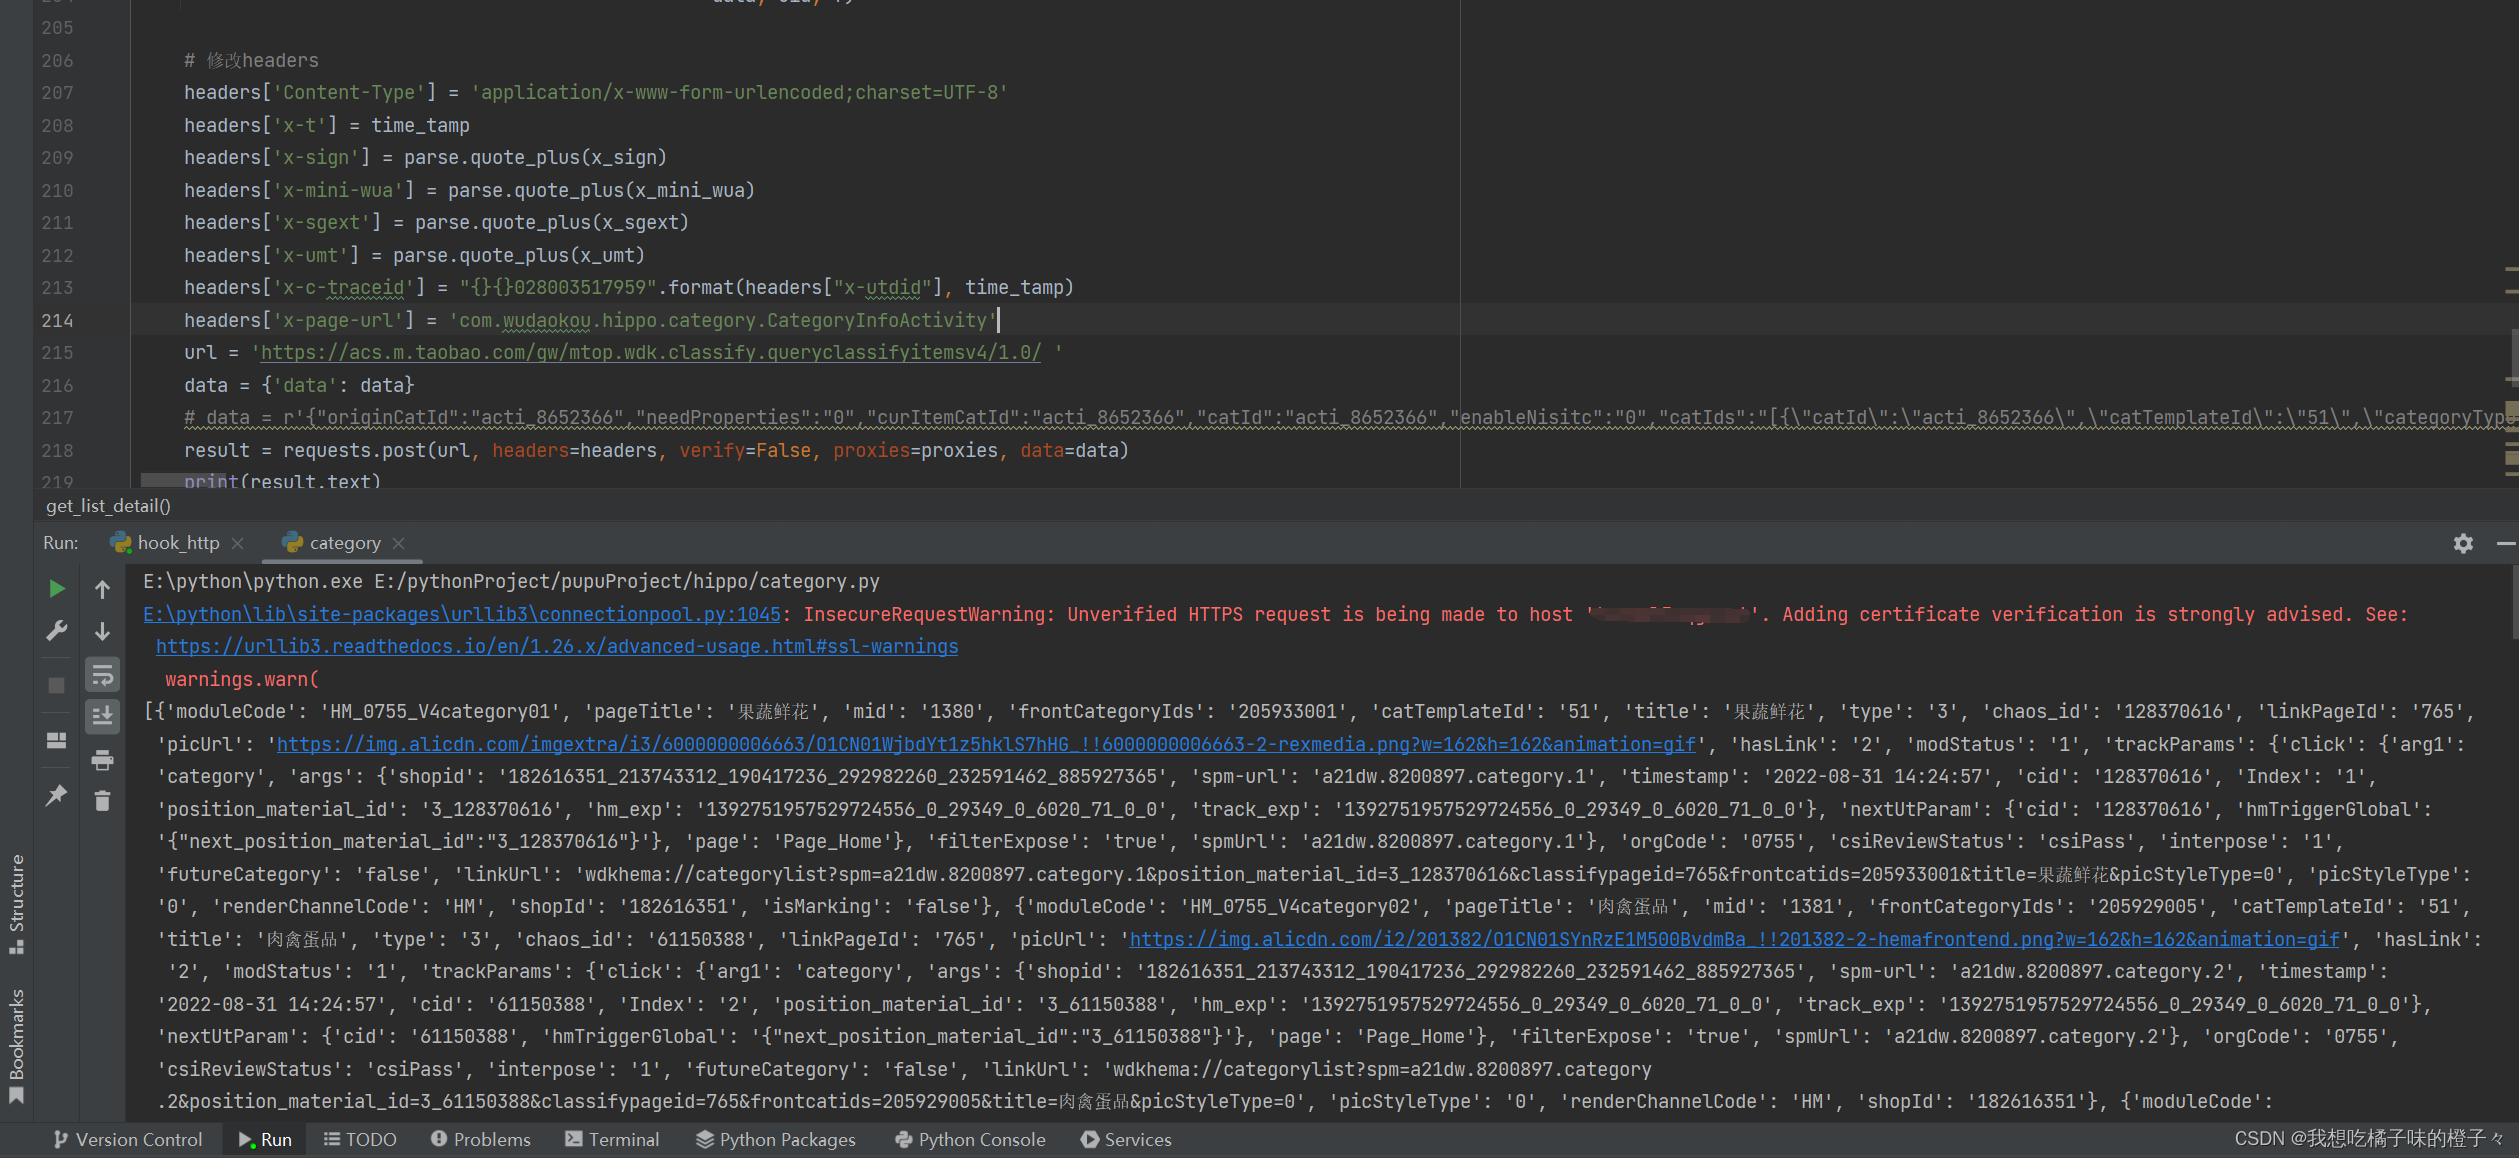Screen dimensions: 2519x1158
Task: Close the hook_http run tab
Action: tap(238, 543)
